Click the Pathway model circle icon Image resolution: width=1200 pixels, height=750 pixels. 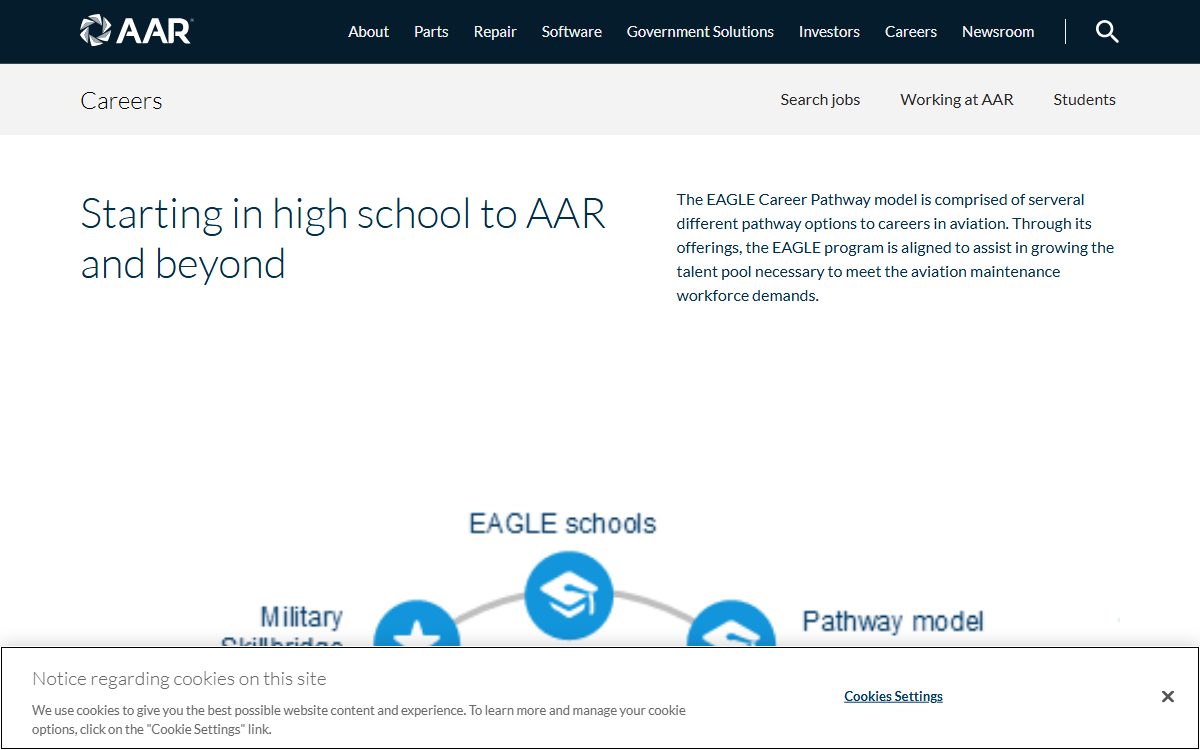(x=731, y=624)
